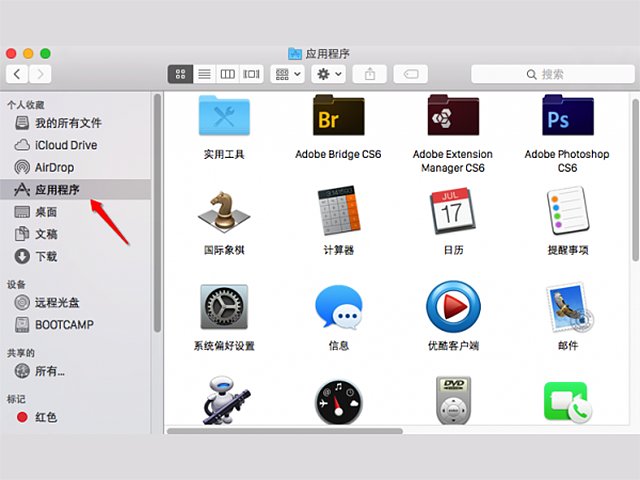640x480 pixels.
Task: Switch to Cover Flow view mode
Action: 251,74
